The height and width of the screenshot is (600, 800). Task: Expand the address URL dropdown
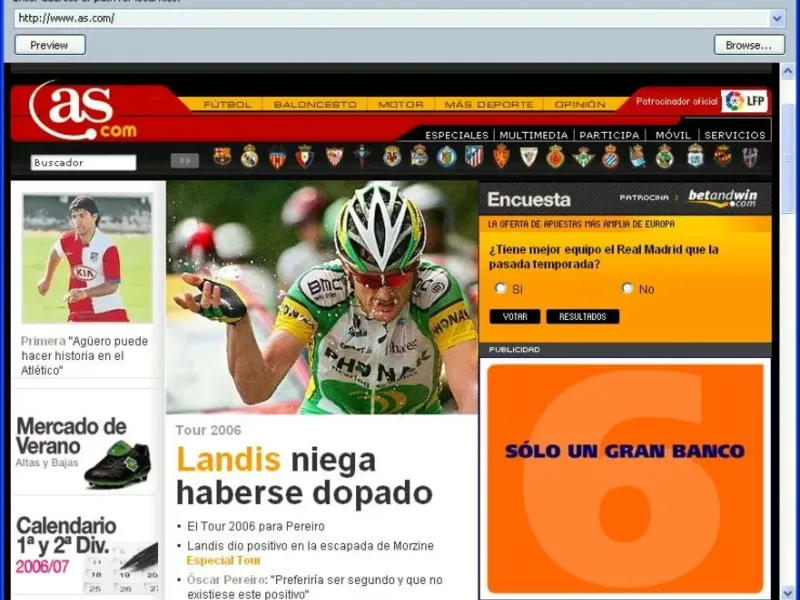777,19
